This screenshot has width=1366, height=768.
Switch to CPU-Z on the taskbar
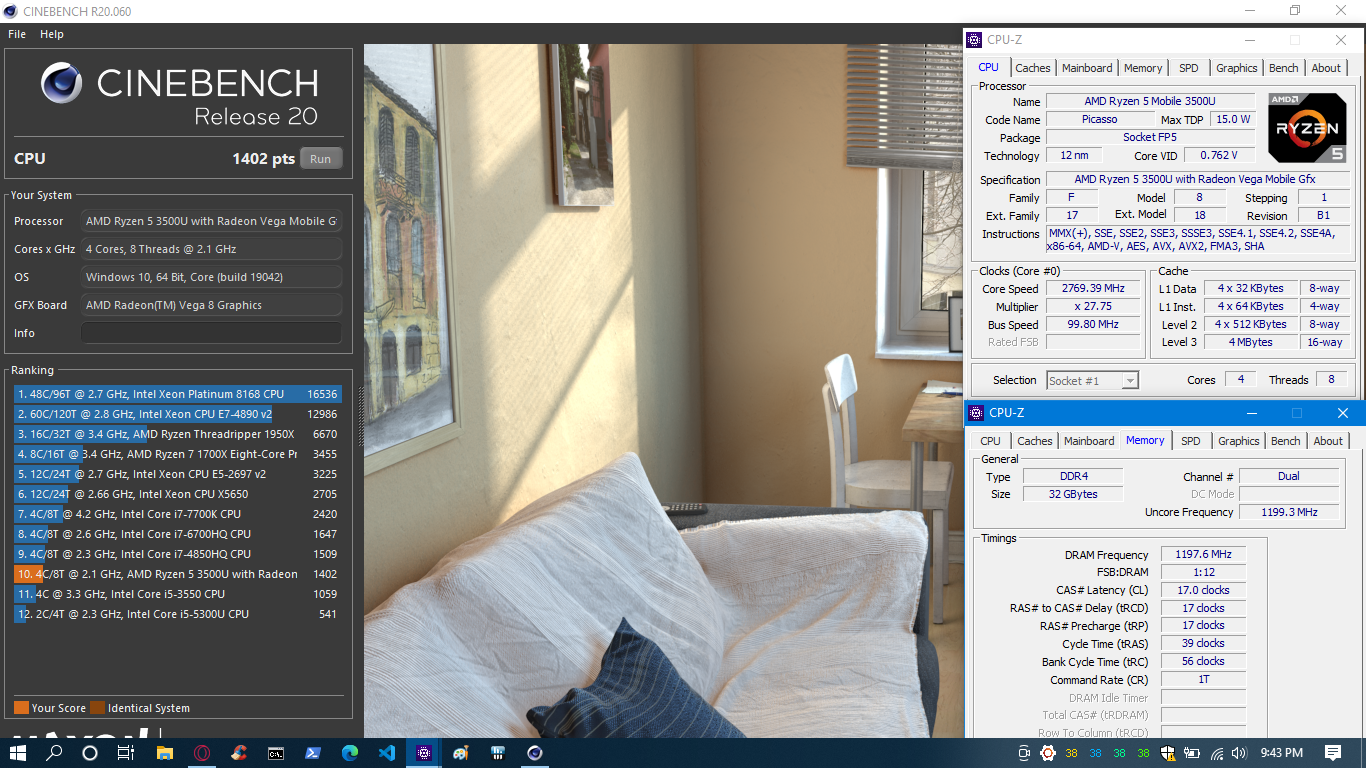[424, 753]
